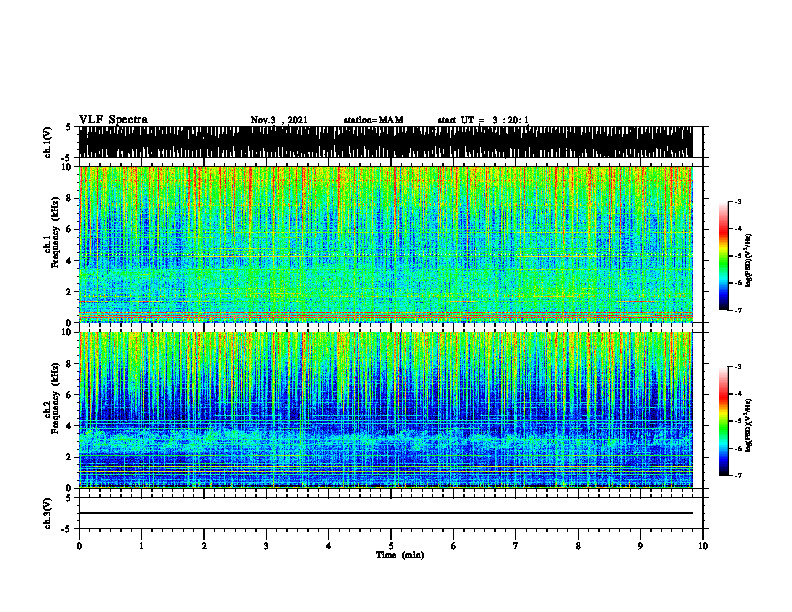Click the ch.1 spectrogram color scale bar
Viewport: 792px width, 612px height.
pyautogui.click(x=723, y=256)
